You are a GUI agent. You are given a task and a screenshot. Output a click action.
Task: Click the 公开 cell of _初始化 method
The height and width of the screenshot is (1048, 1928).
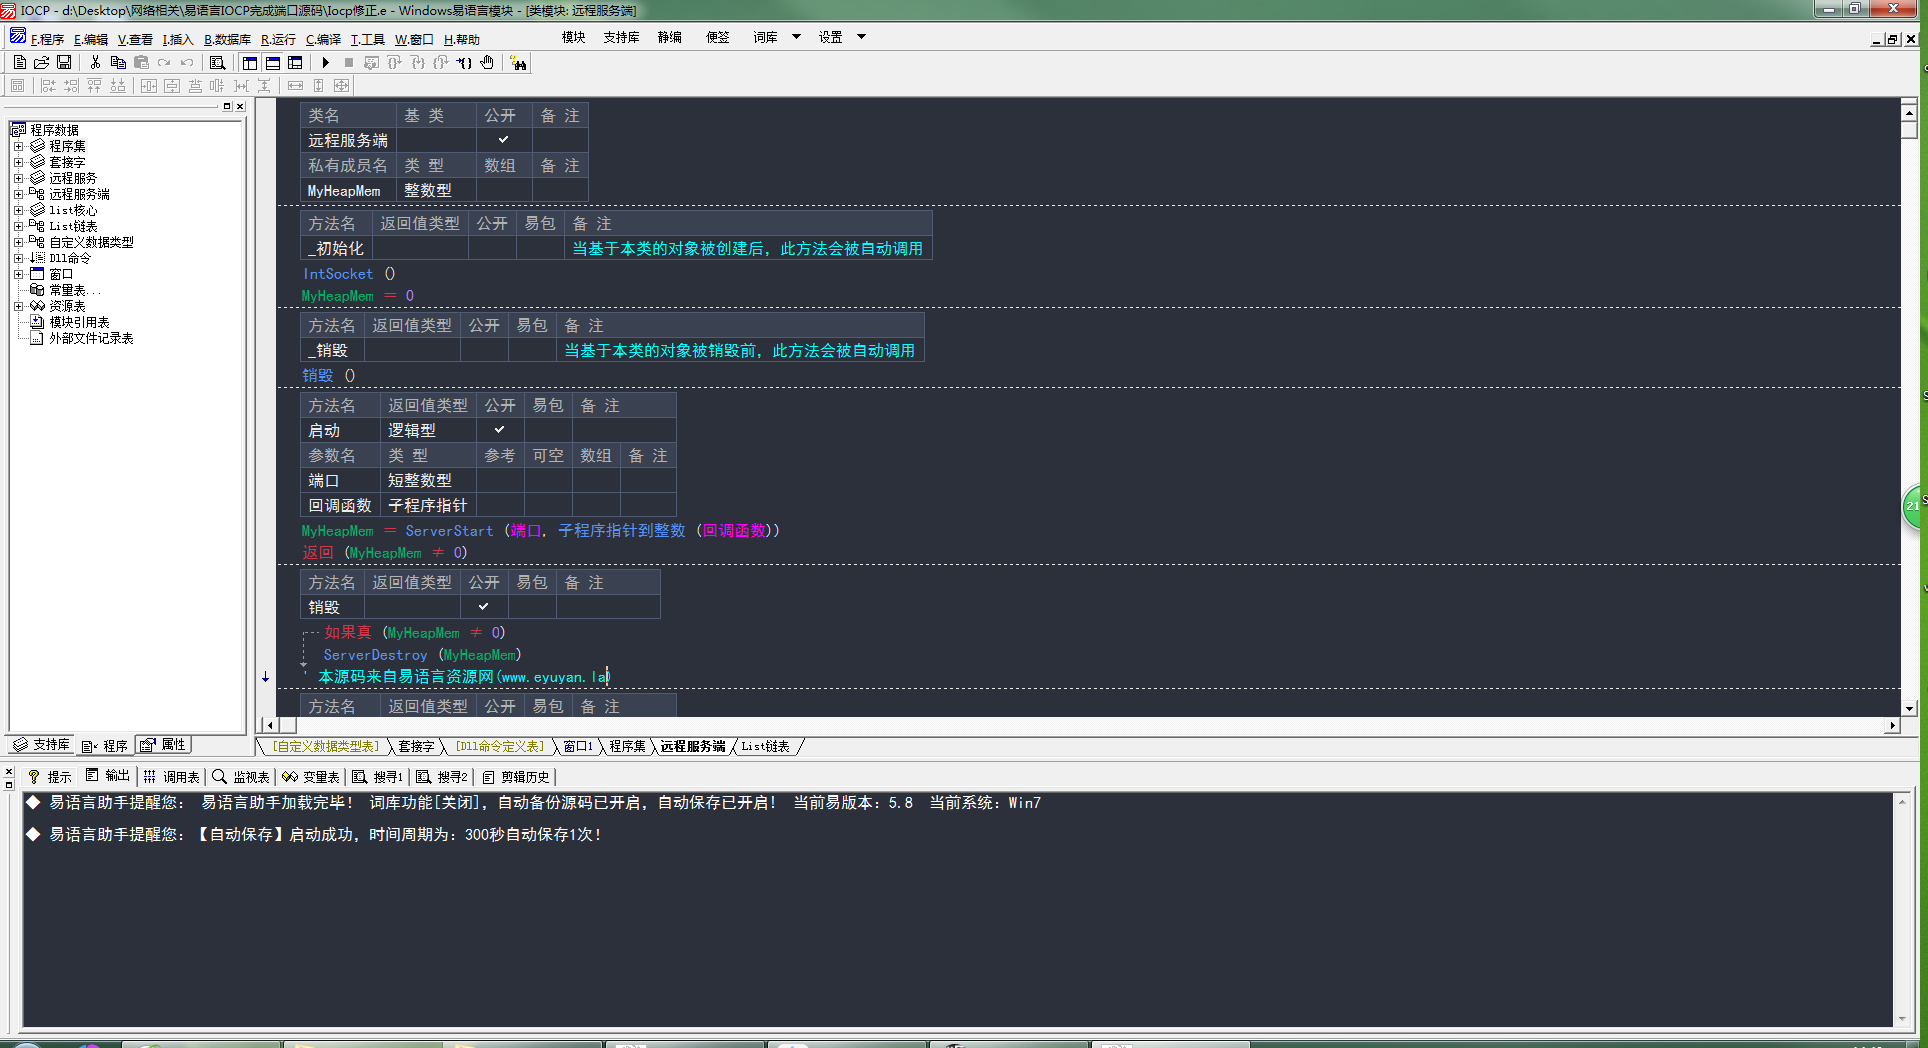492,248
